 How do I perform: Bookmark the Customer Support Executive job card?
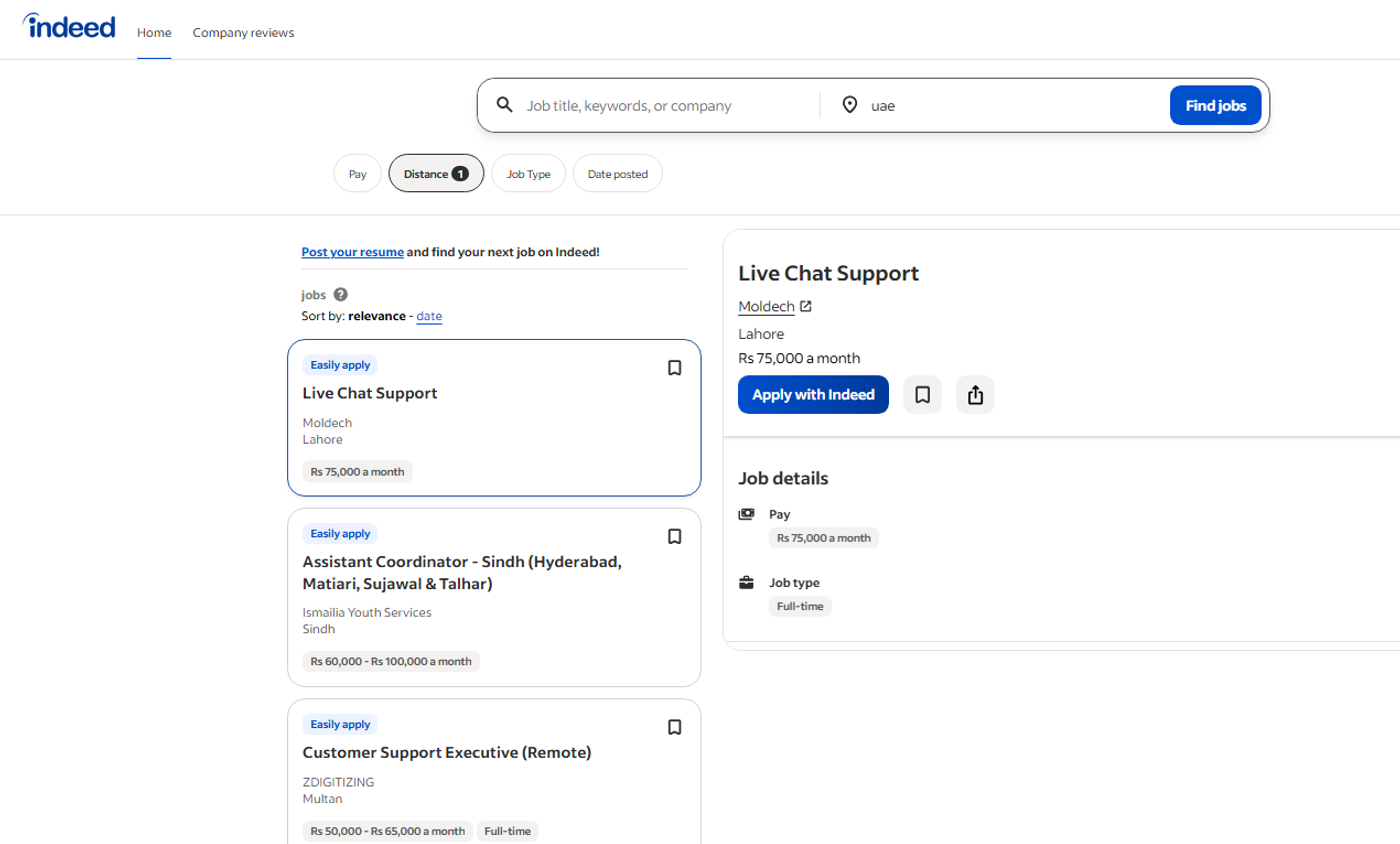[x=675, y=727]
